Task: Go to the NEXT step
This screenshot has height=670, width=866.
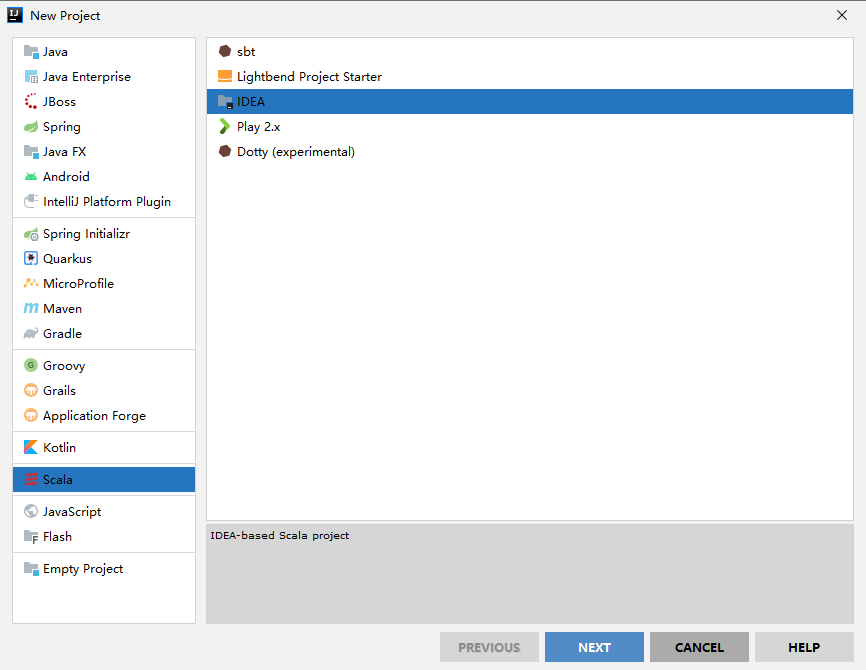Action: click(x=594, y=647)
